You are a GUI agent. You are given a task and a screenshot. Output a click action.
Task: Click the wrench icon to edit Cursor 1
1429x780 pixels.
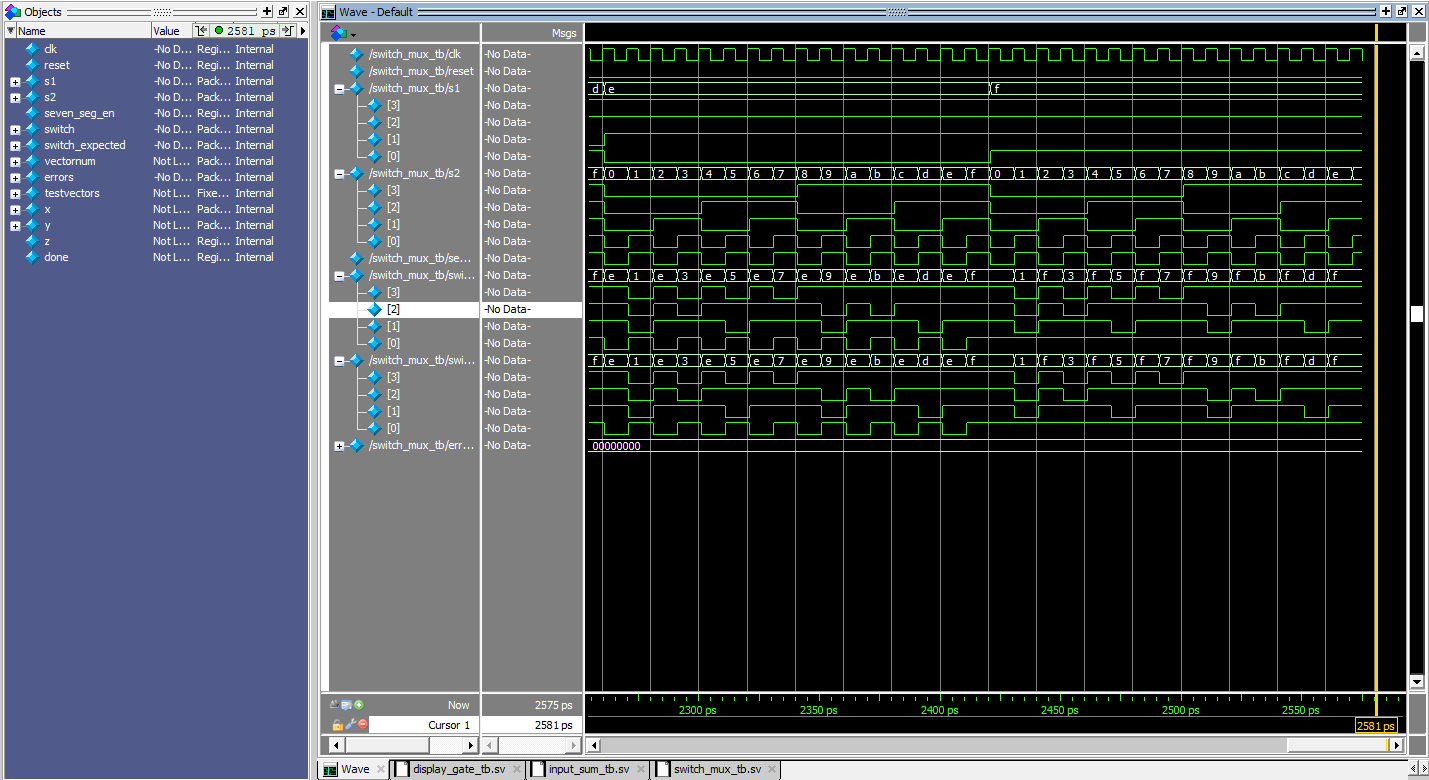pyautogui.click(x=350, y=724)
